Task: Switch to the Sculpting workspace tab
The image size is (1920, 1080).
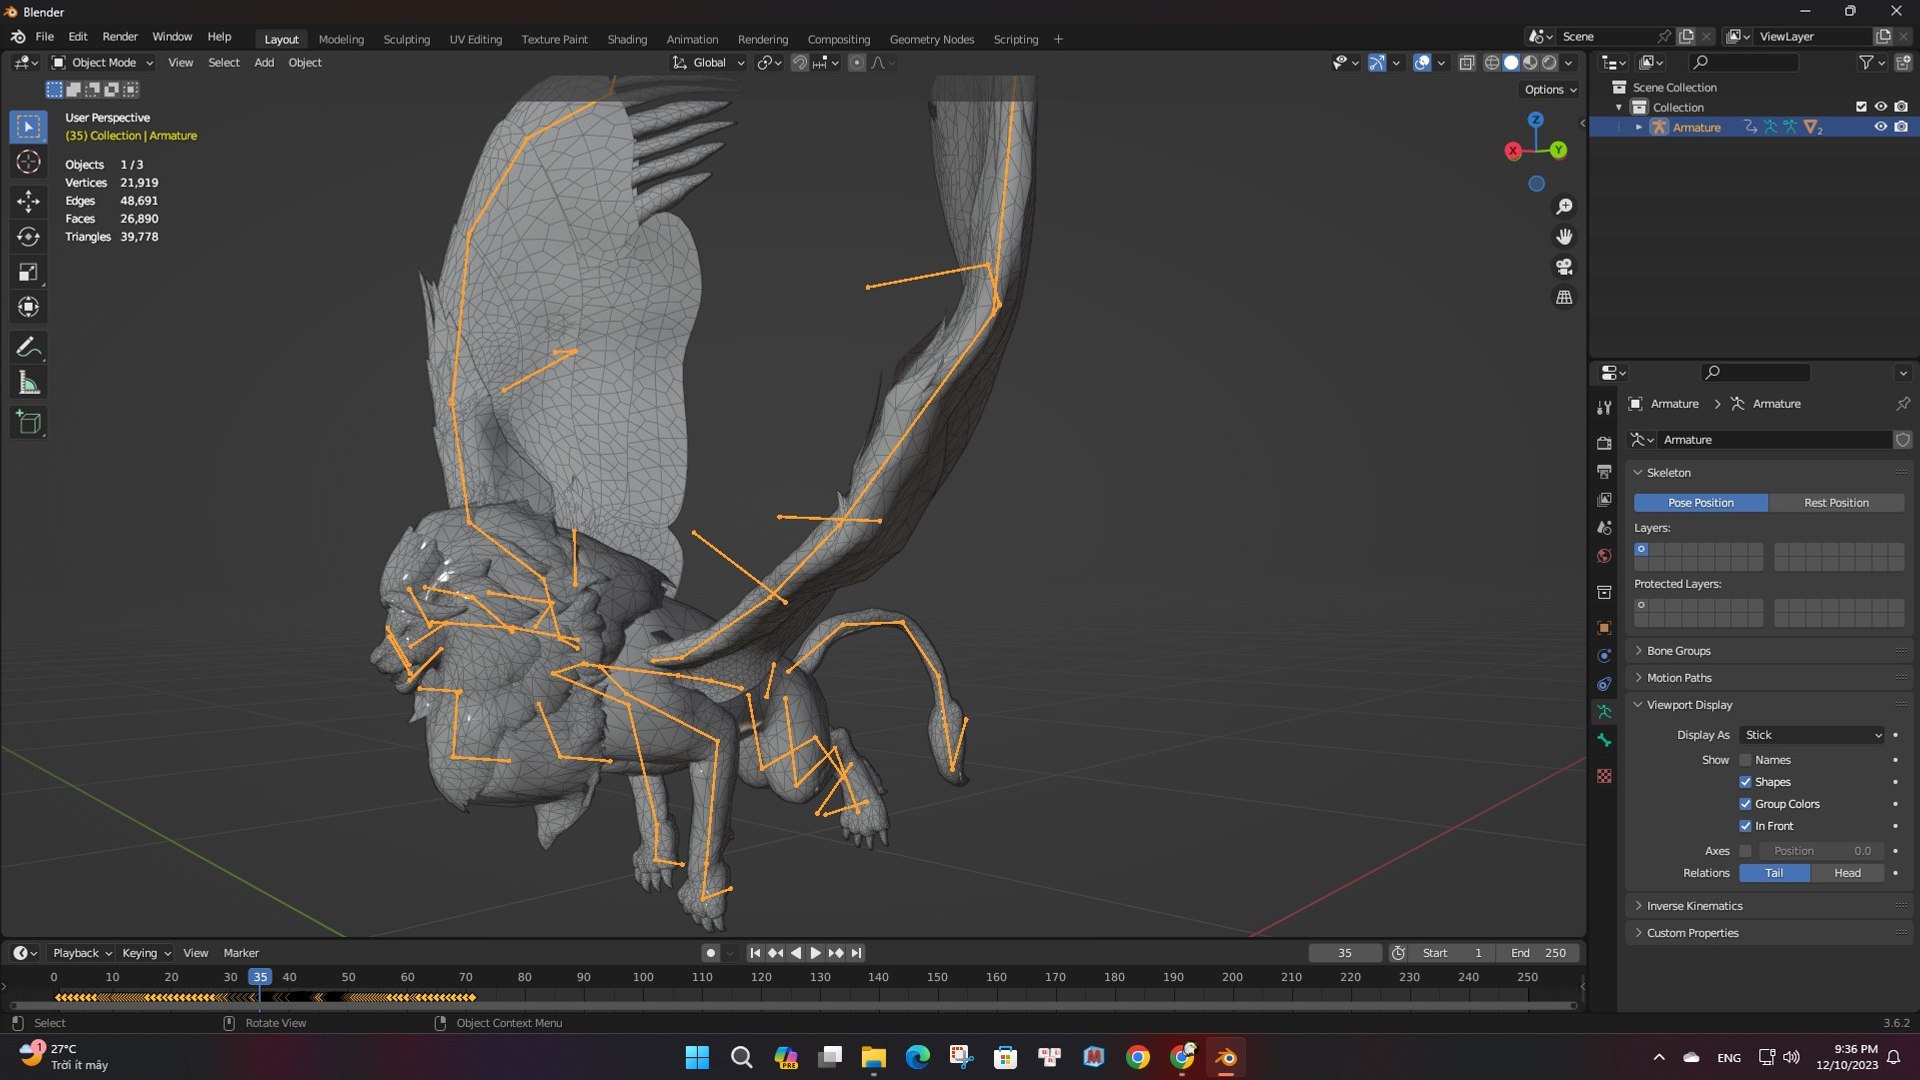Action: (406, 39)
